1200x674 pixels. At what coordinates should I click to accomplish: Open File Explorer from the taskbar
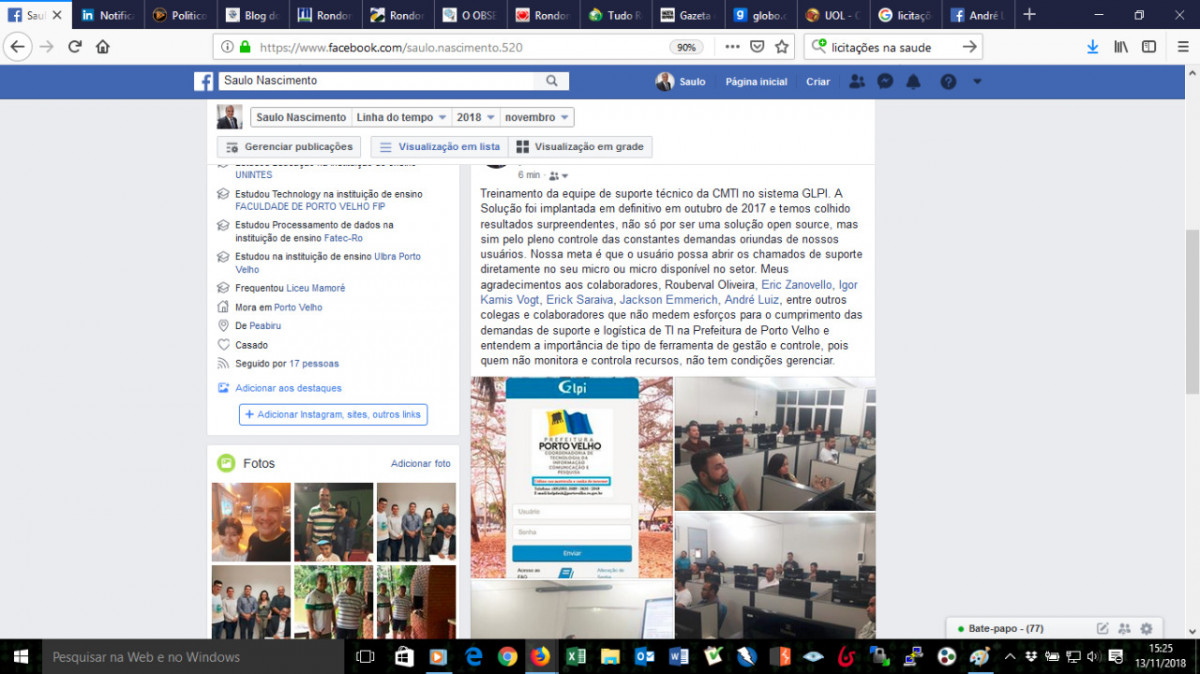coord(610,657)
